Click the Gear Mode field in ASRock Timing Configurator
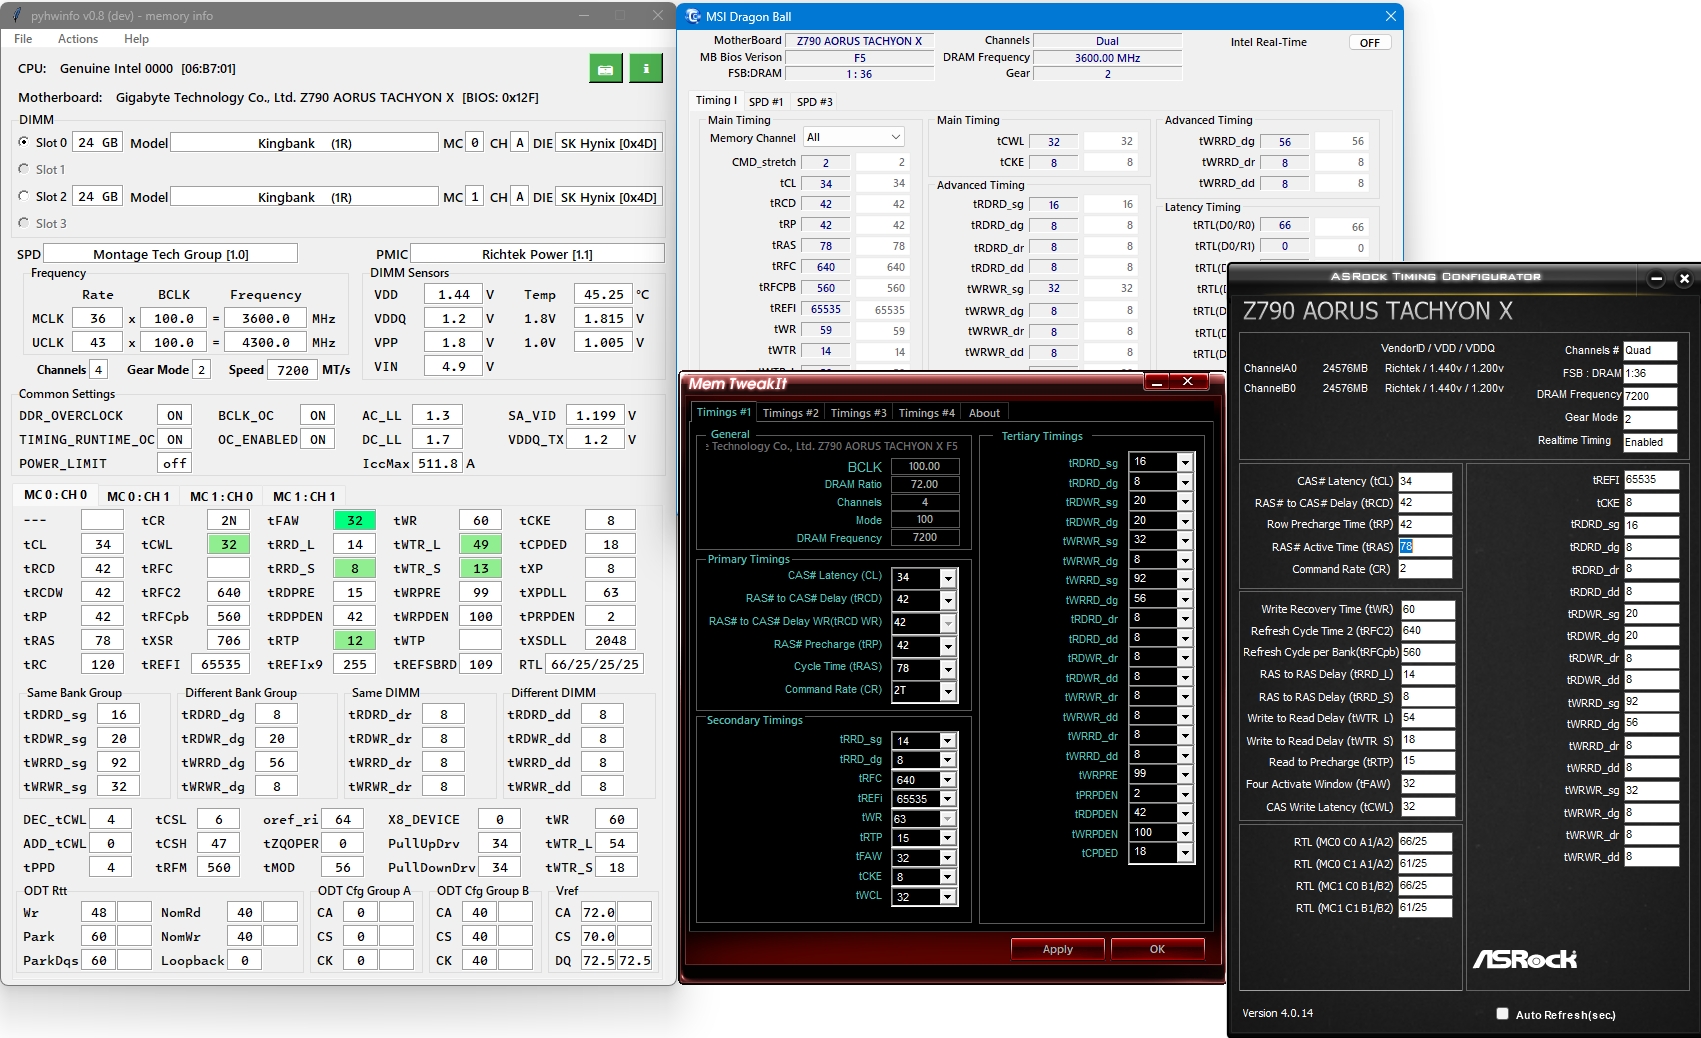This screenshot has height=1038, width=1701. pyautogui.click(x=1650, y=418)
